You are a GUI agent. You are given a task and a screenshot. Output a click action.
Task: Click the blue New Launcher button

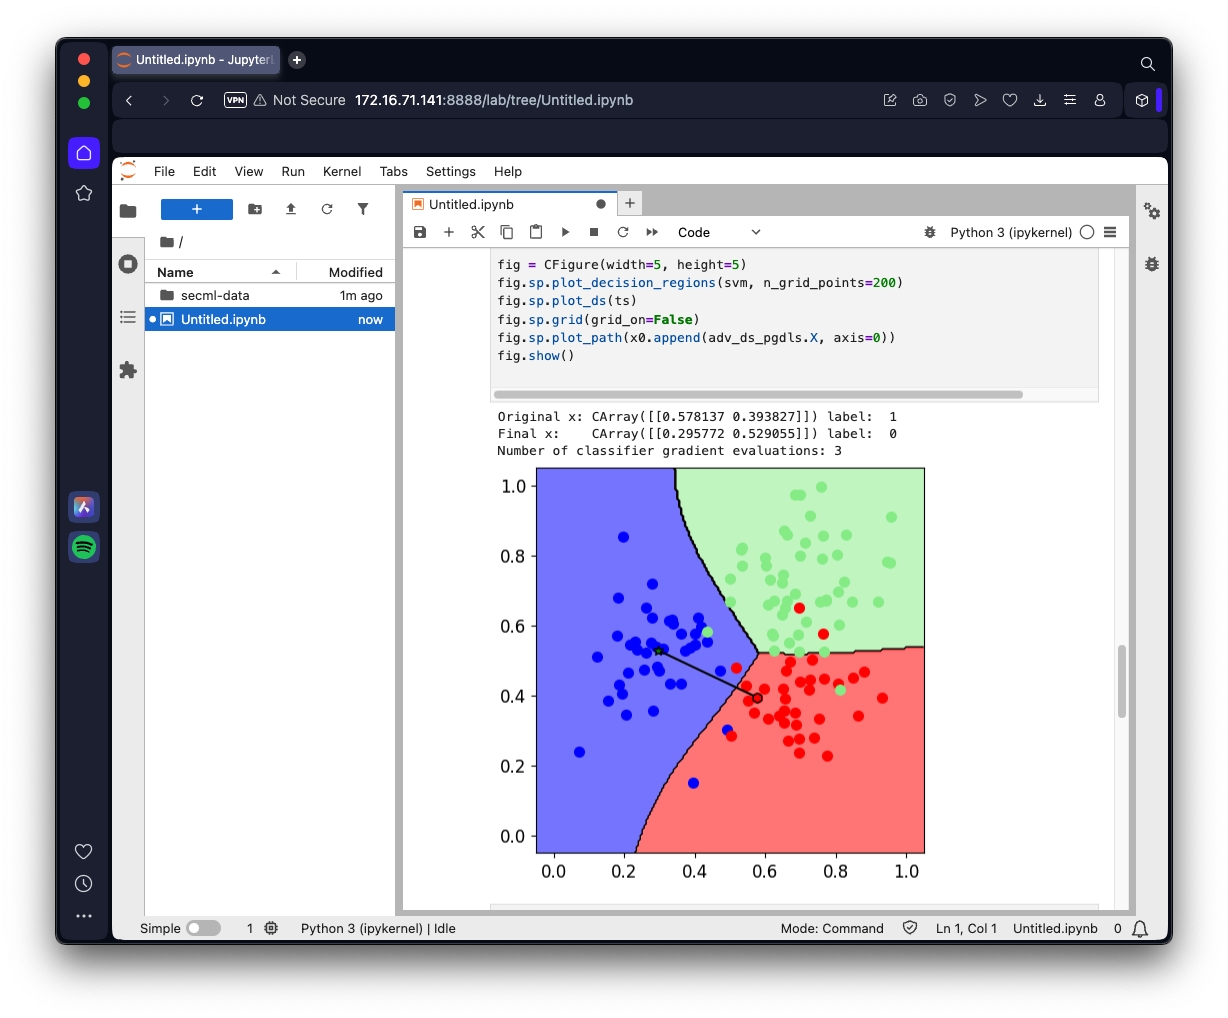(x=197, y=209)
